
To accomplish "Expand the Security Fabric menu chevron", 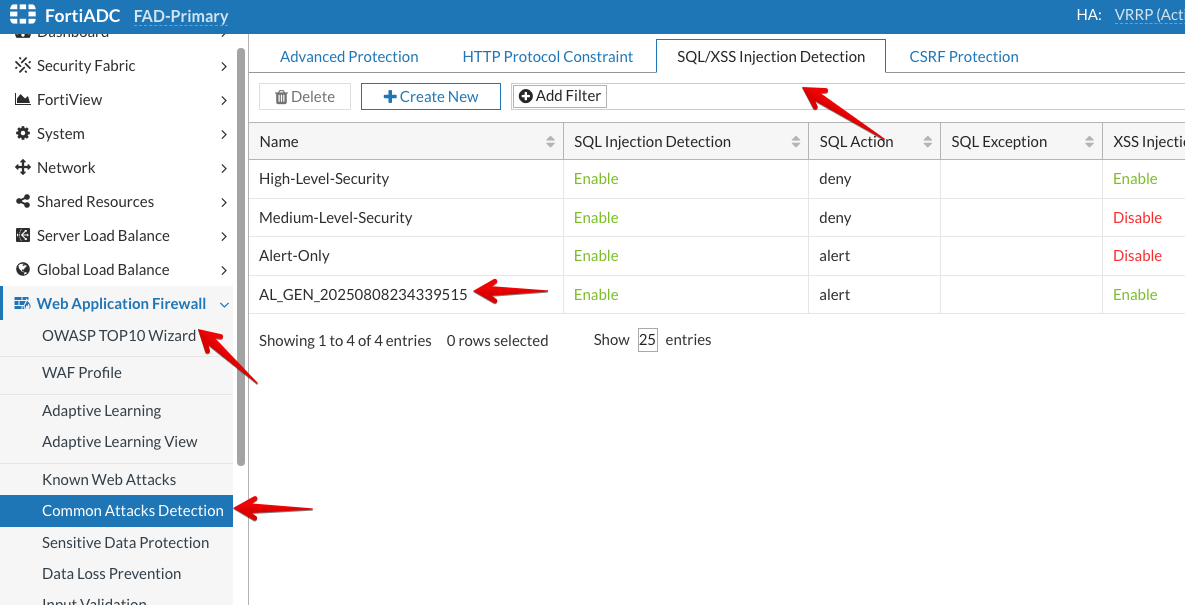I will click(223, 66).
